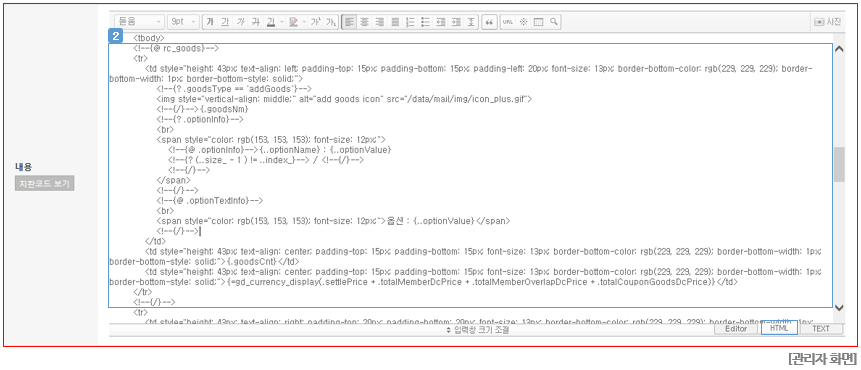Click the 치환코드 보기 button
The image size is (861, 370).
[x=44, y=184]
